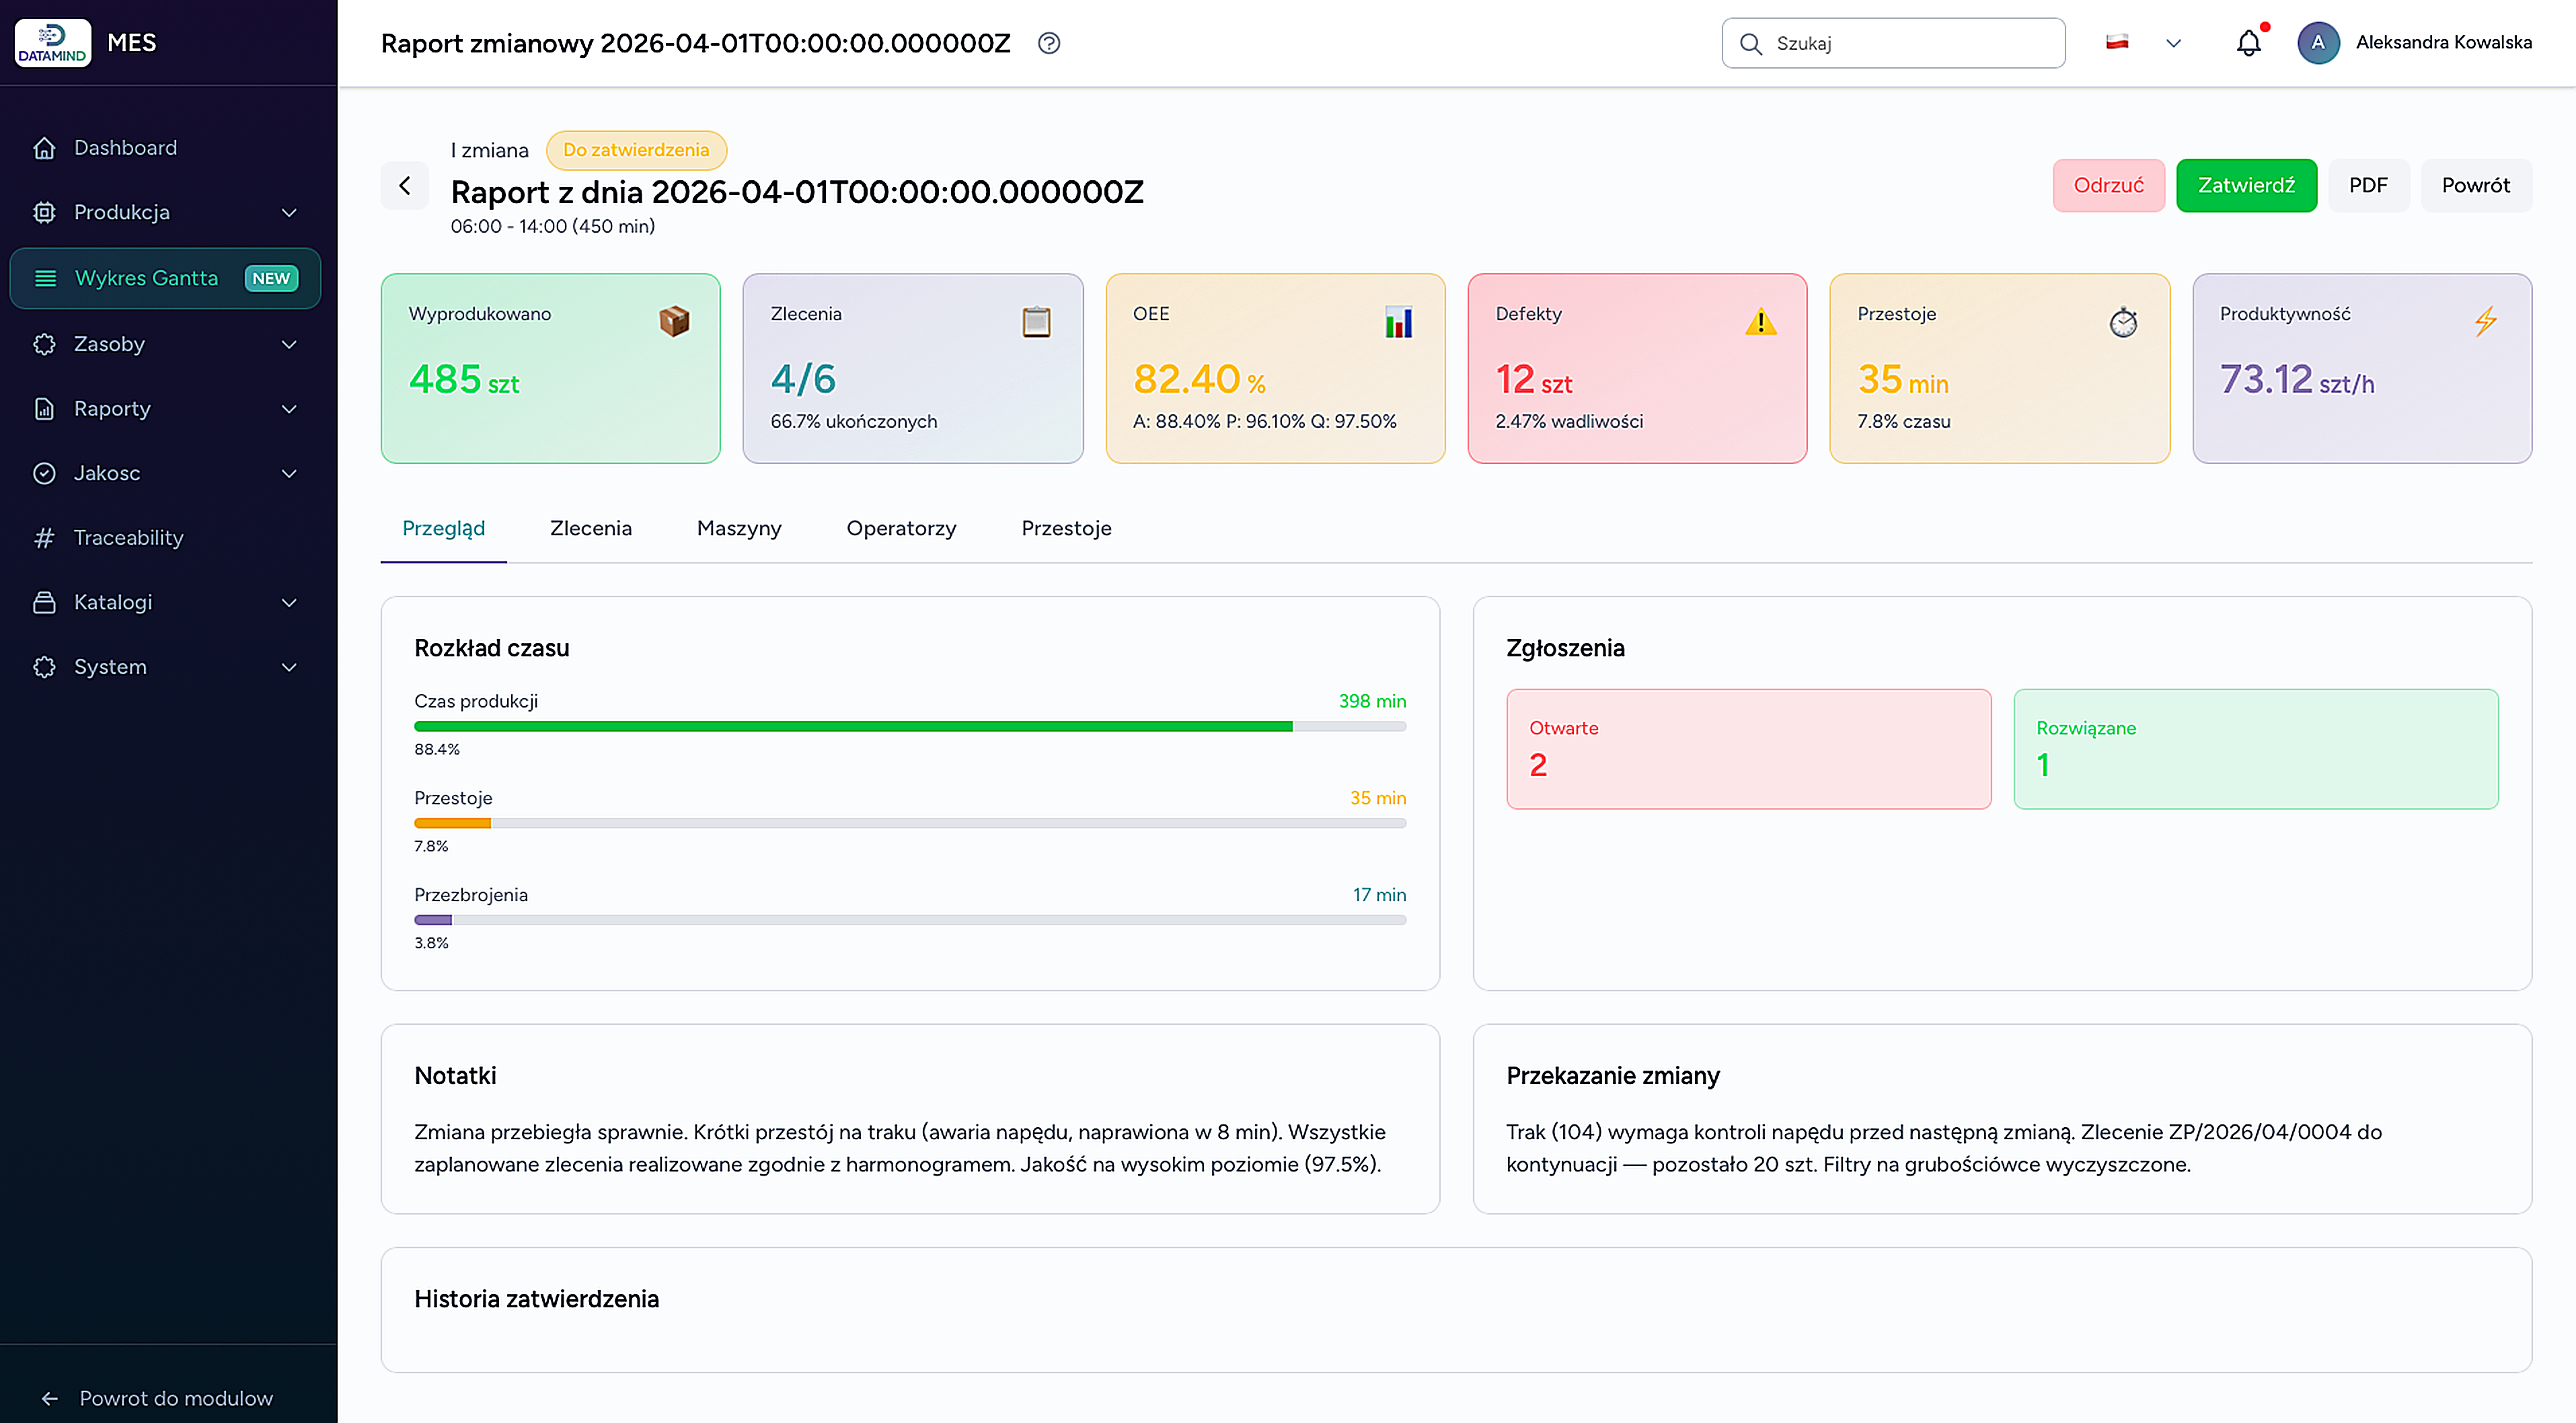Click the warning triangle in Defekty card
The height and width of the screenshot is (1423, 2576).
click(x=1760, y=321)
